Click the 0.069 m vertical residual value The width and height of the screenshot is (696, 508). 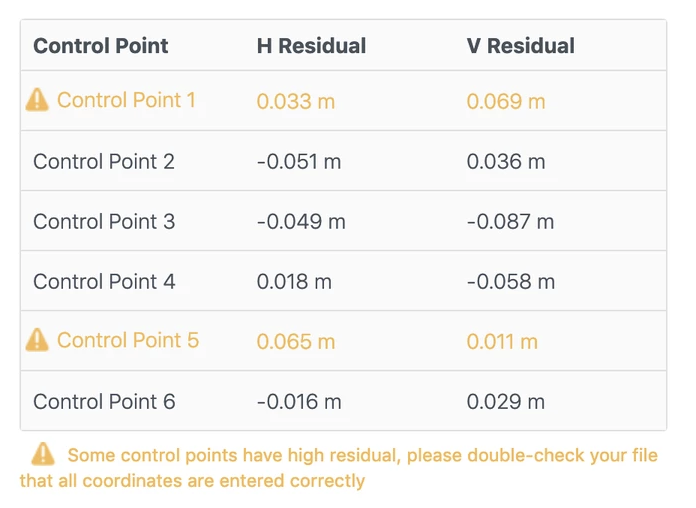tap(506, 101)
